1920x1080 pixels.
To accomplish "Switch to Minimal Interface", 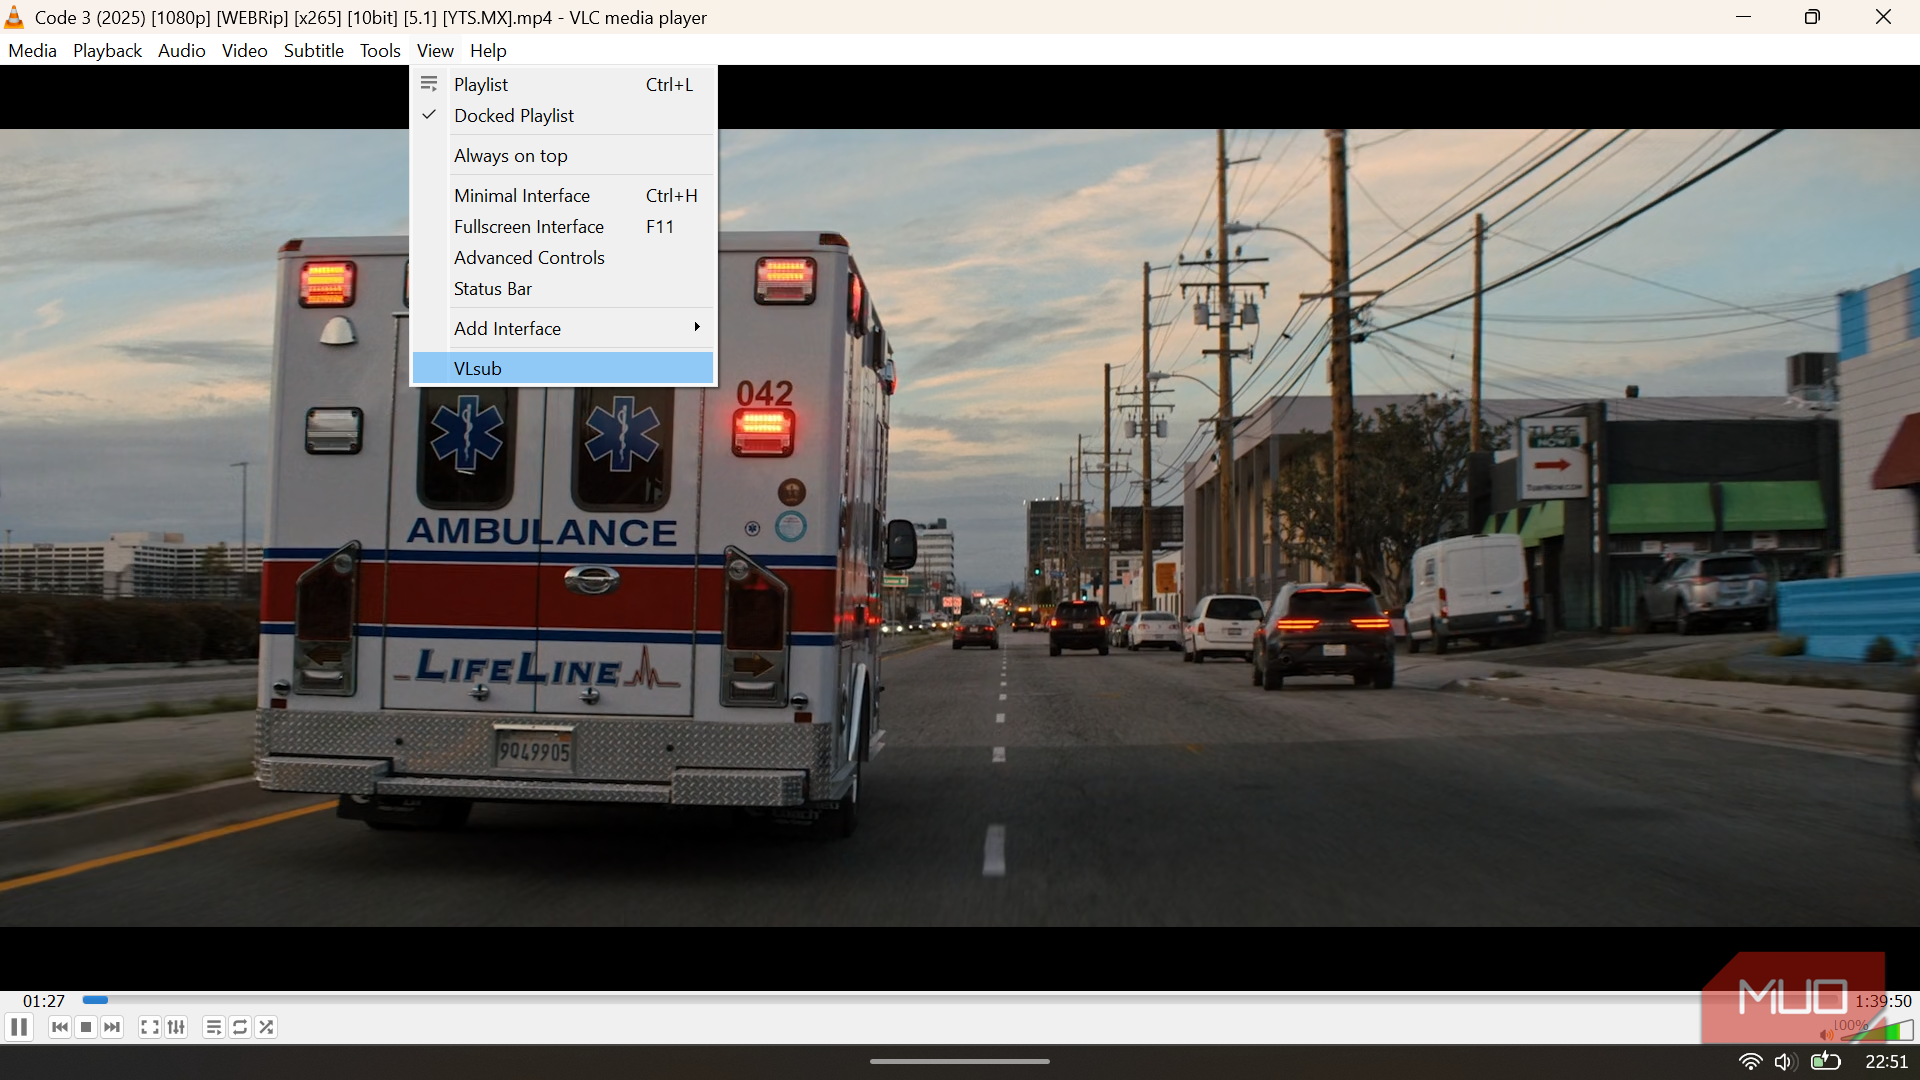I will click(563, 196).
